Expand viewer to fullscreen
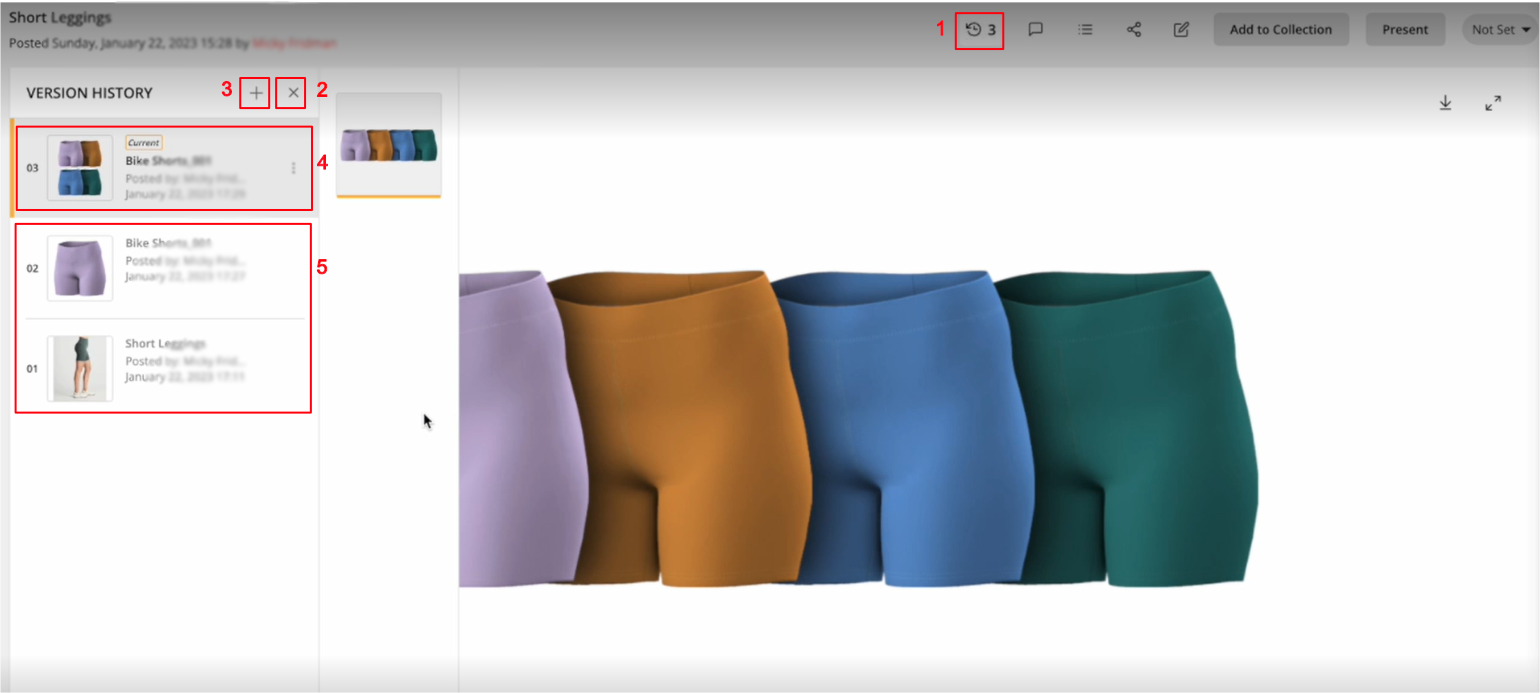The image size is (1540, 693). point(1493,103)
